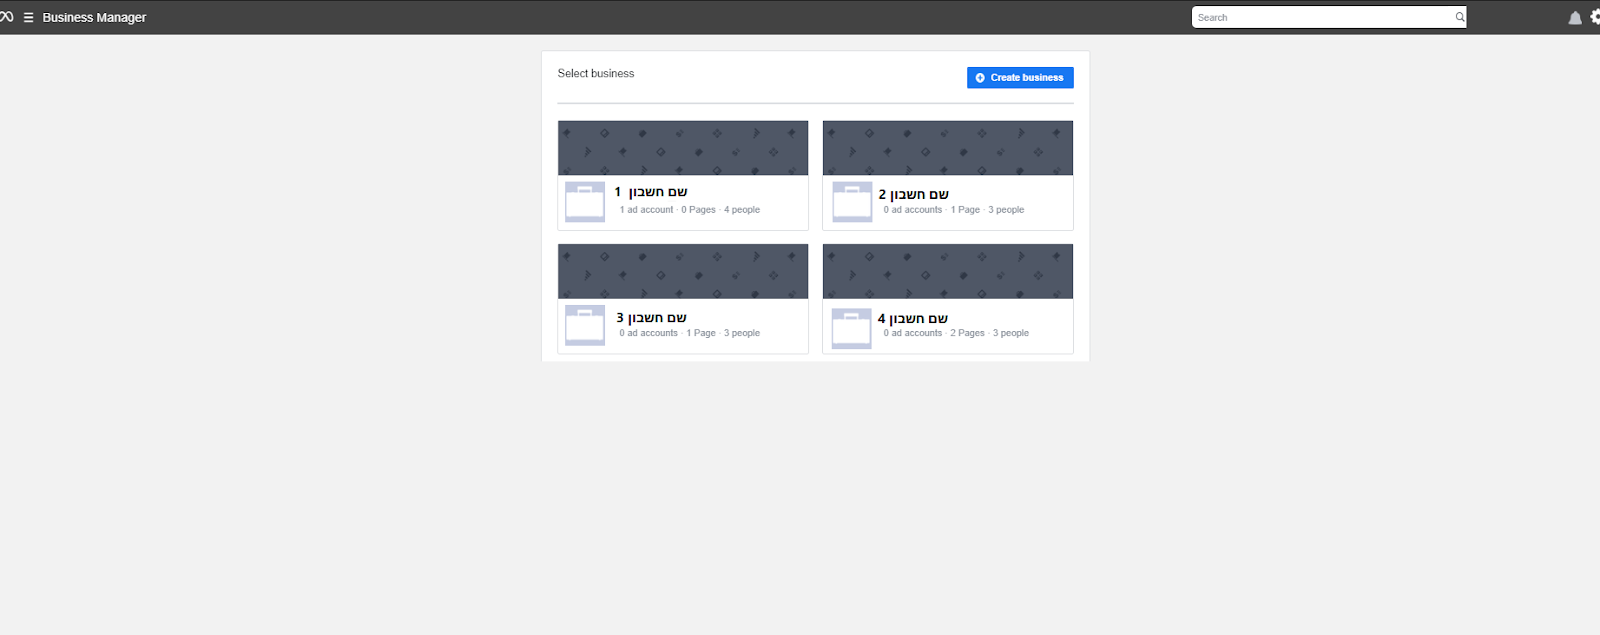Click the Meta logo icon
Screen dimensions: 1600x635
tap(6, 17)
